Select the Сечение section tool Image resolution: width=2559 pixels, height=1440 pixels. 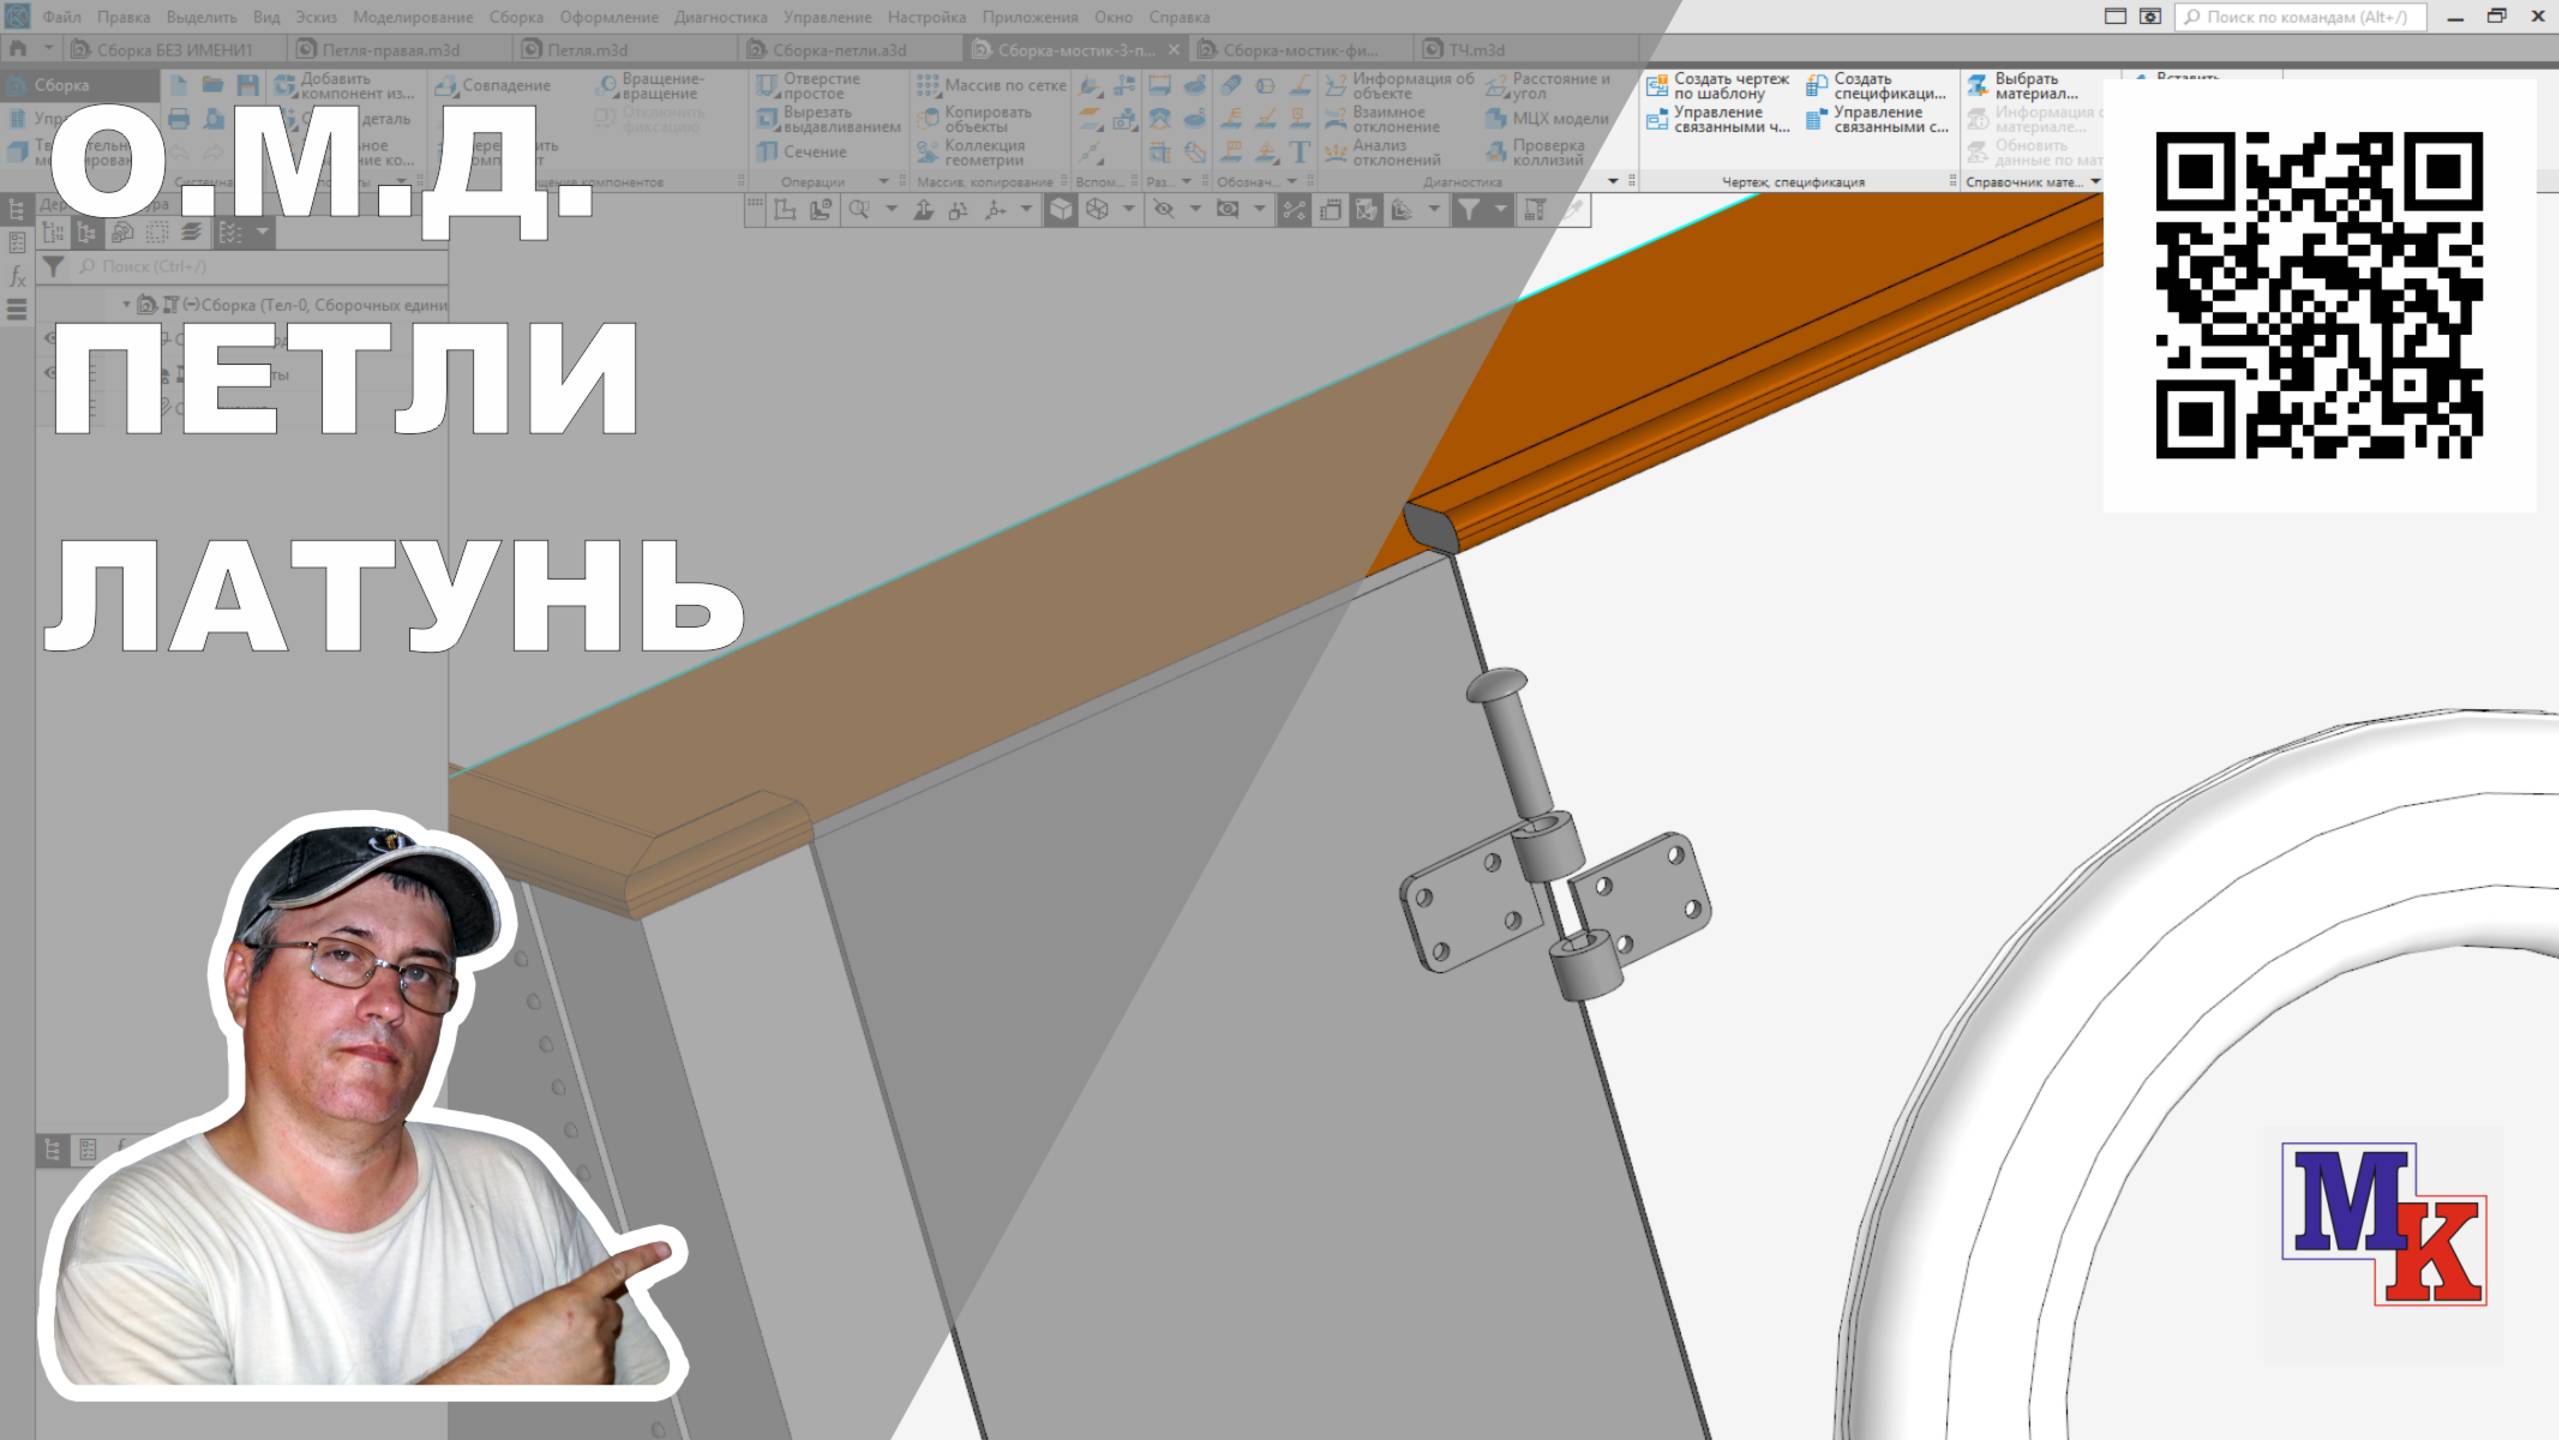click(x=802, y=152)
